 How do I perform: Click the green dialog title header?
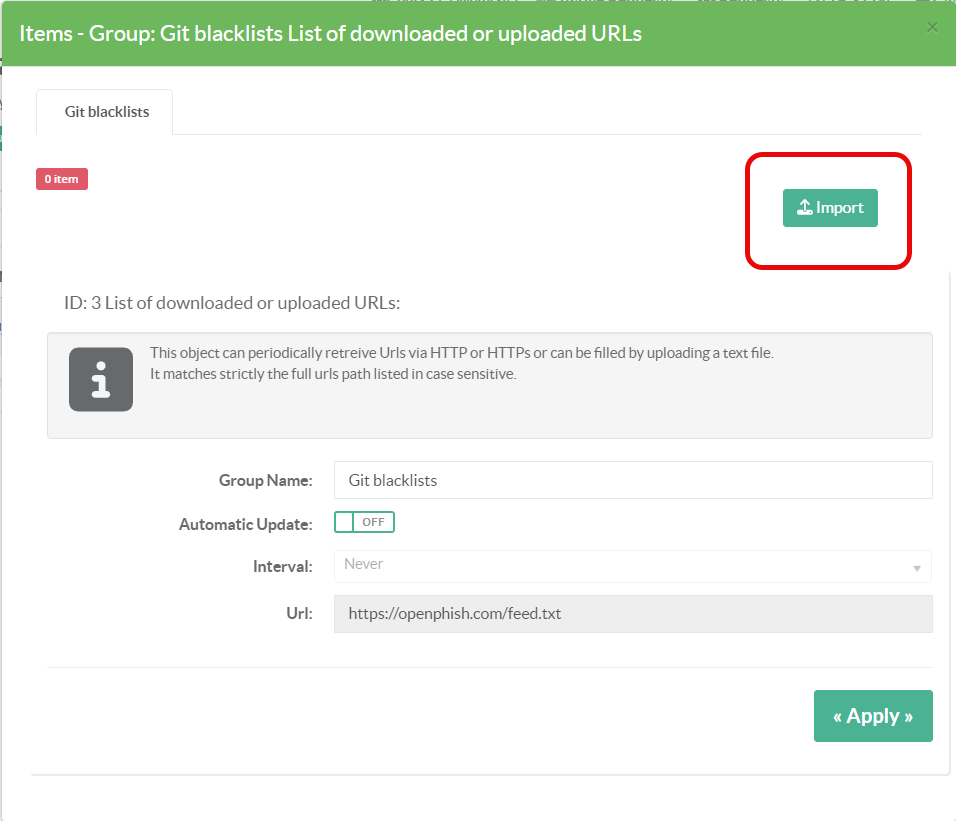coord(330,33)
